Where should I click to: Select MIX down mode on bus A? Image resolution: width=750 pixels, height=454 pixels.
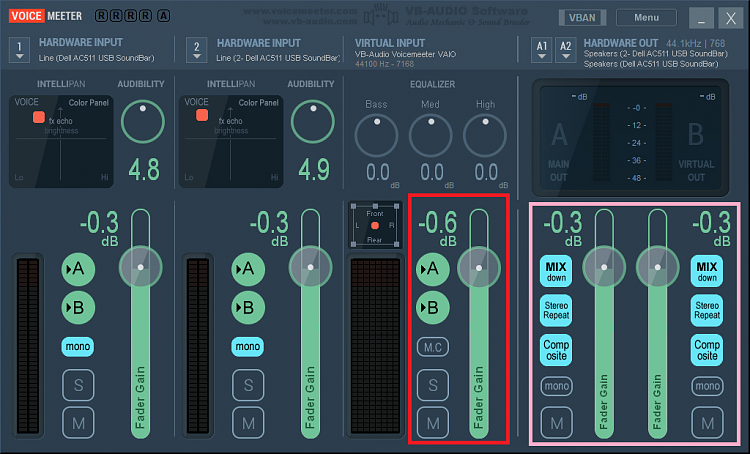[x=556, y=271]
